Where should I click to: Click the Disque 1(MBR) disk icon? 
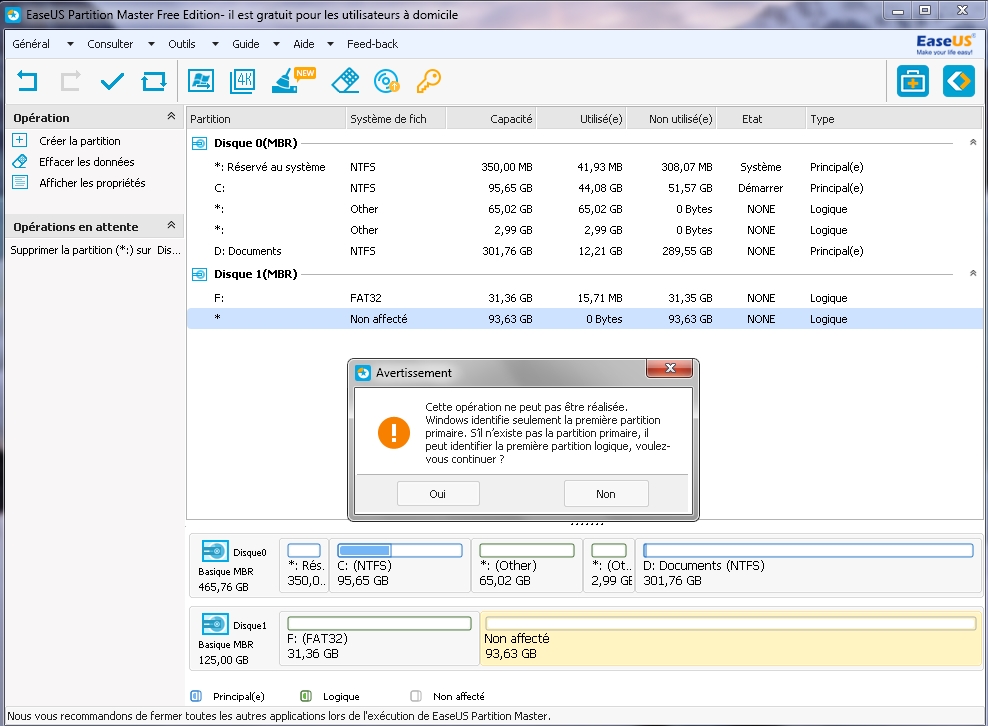(199, 274)
